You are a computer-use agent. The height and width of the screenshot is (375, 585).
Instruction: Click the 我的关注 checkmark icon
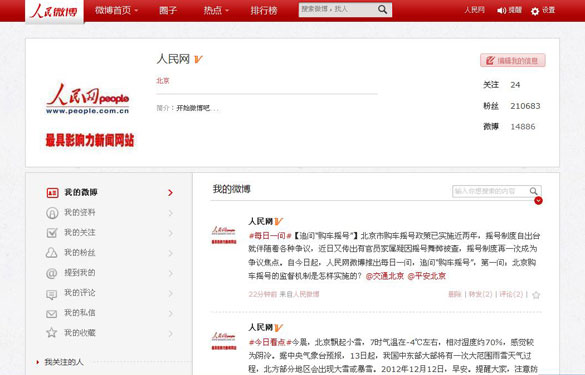[x=52, y=233]
